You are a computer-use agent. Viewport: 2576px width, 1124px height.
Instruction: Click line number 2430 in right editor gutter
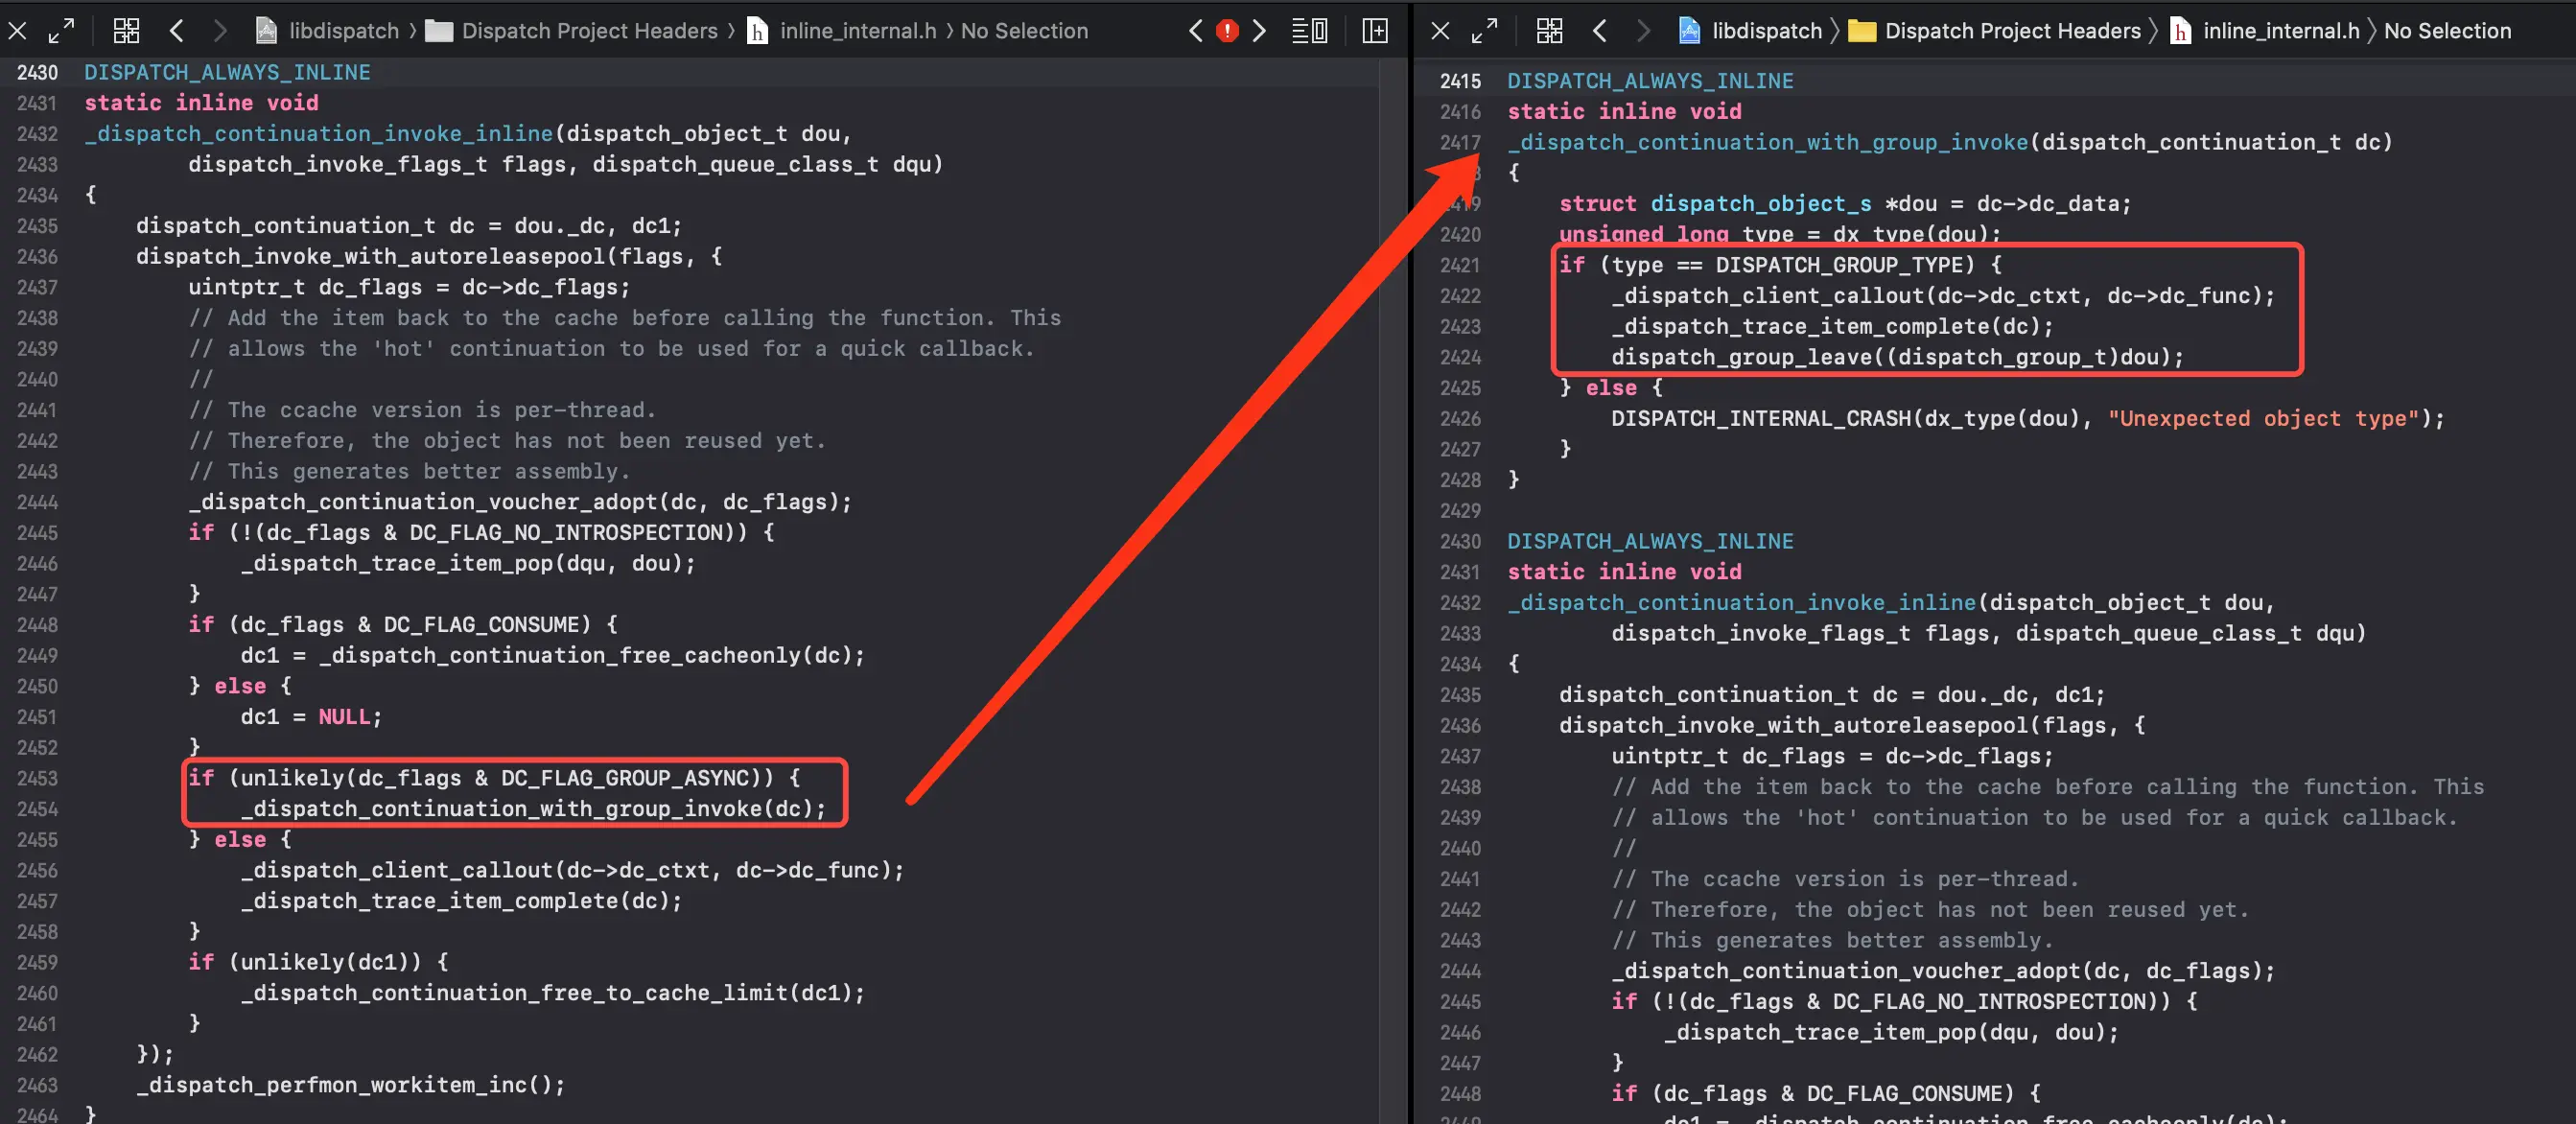[1460, 541]
